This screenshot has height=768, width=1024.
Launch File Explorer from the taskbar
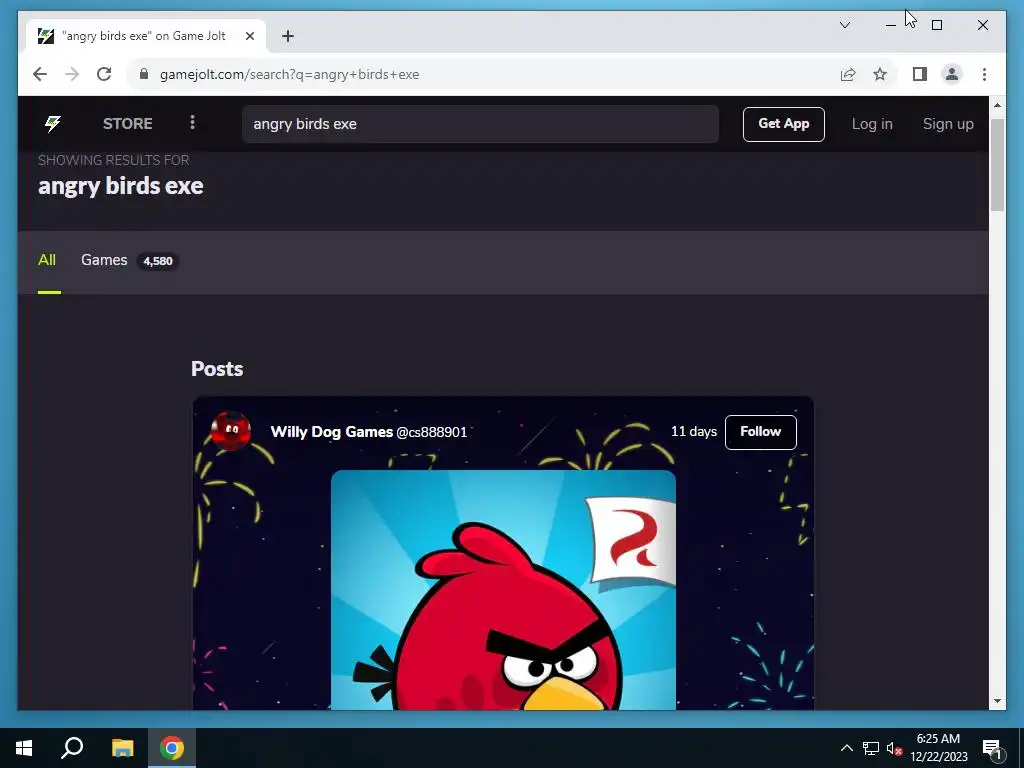click(122, 748)
